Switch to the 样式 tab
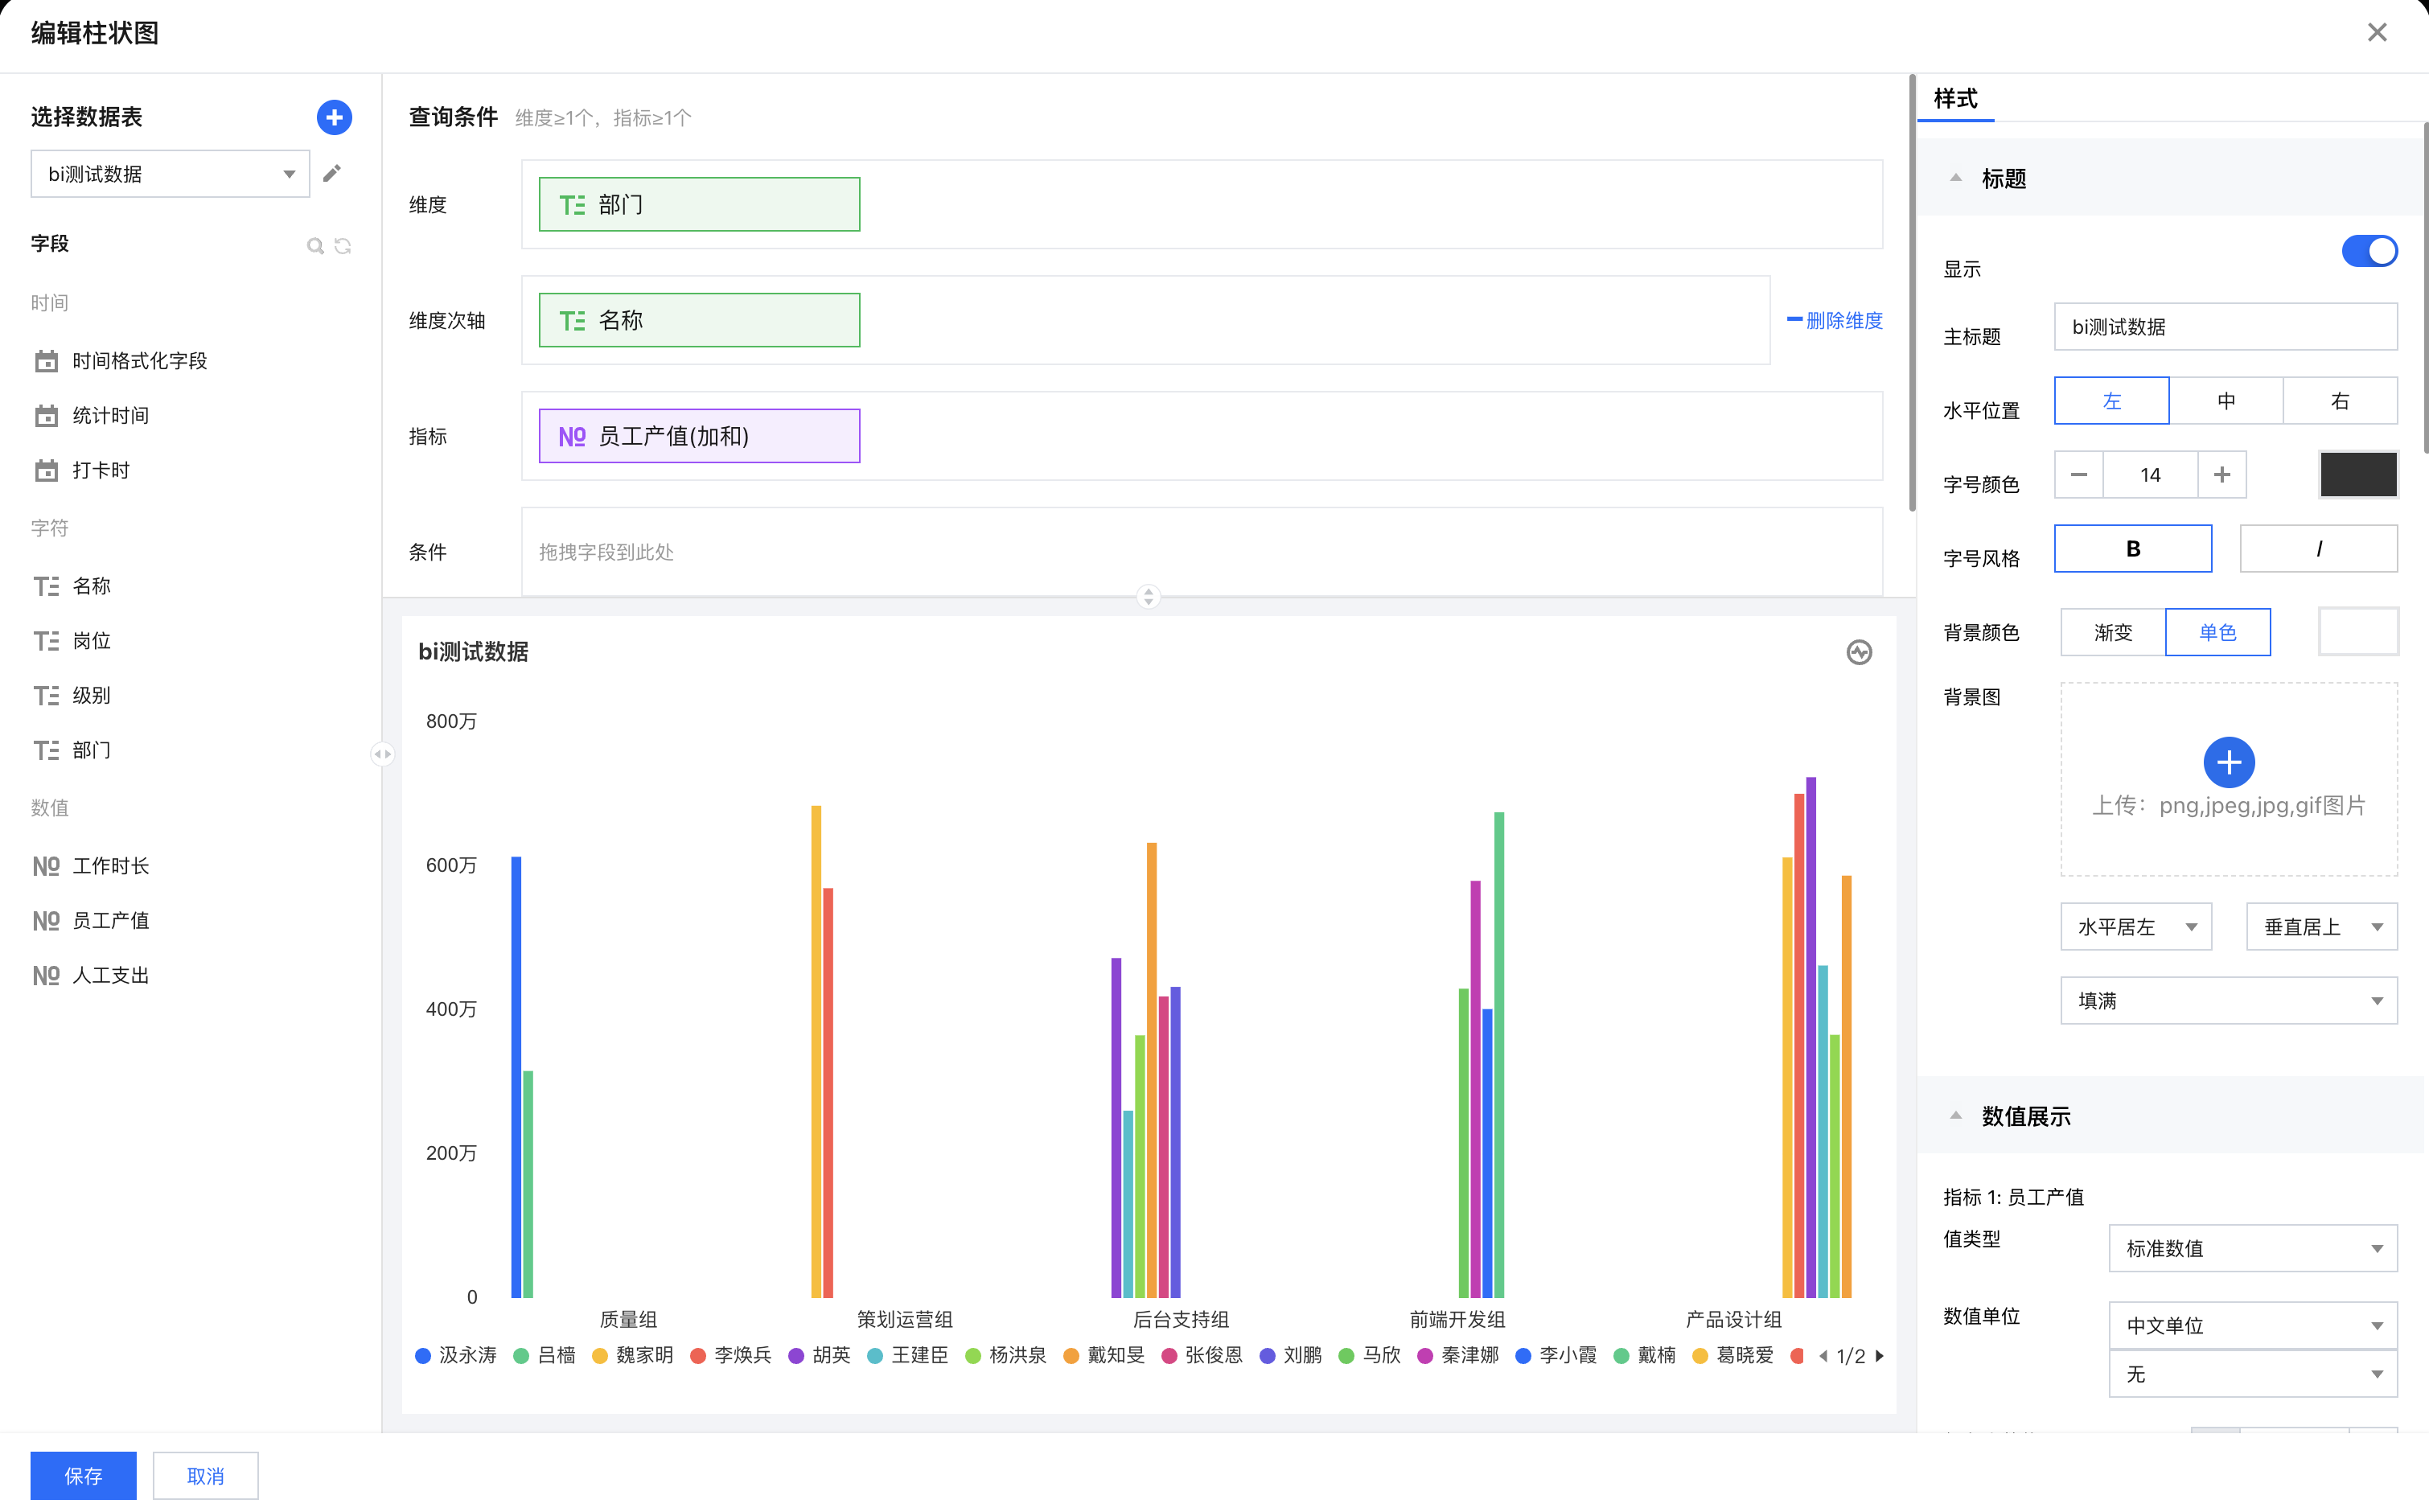Image resolution: width=2429 pixels, height=1512 pixels. tap(1955, 99)
